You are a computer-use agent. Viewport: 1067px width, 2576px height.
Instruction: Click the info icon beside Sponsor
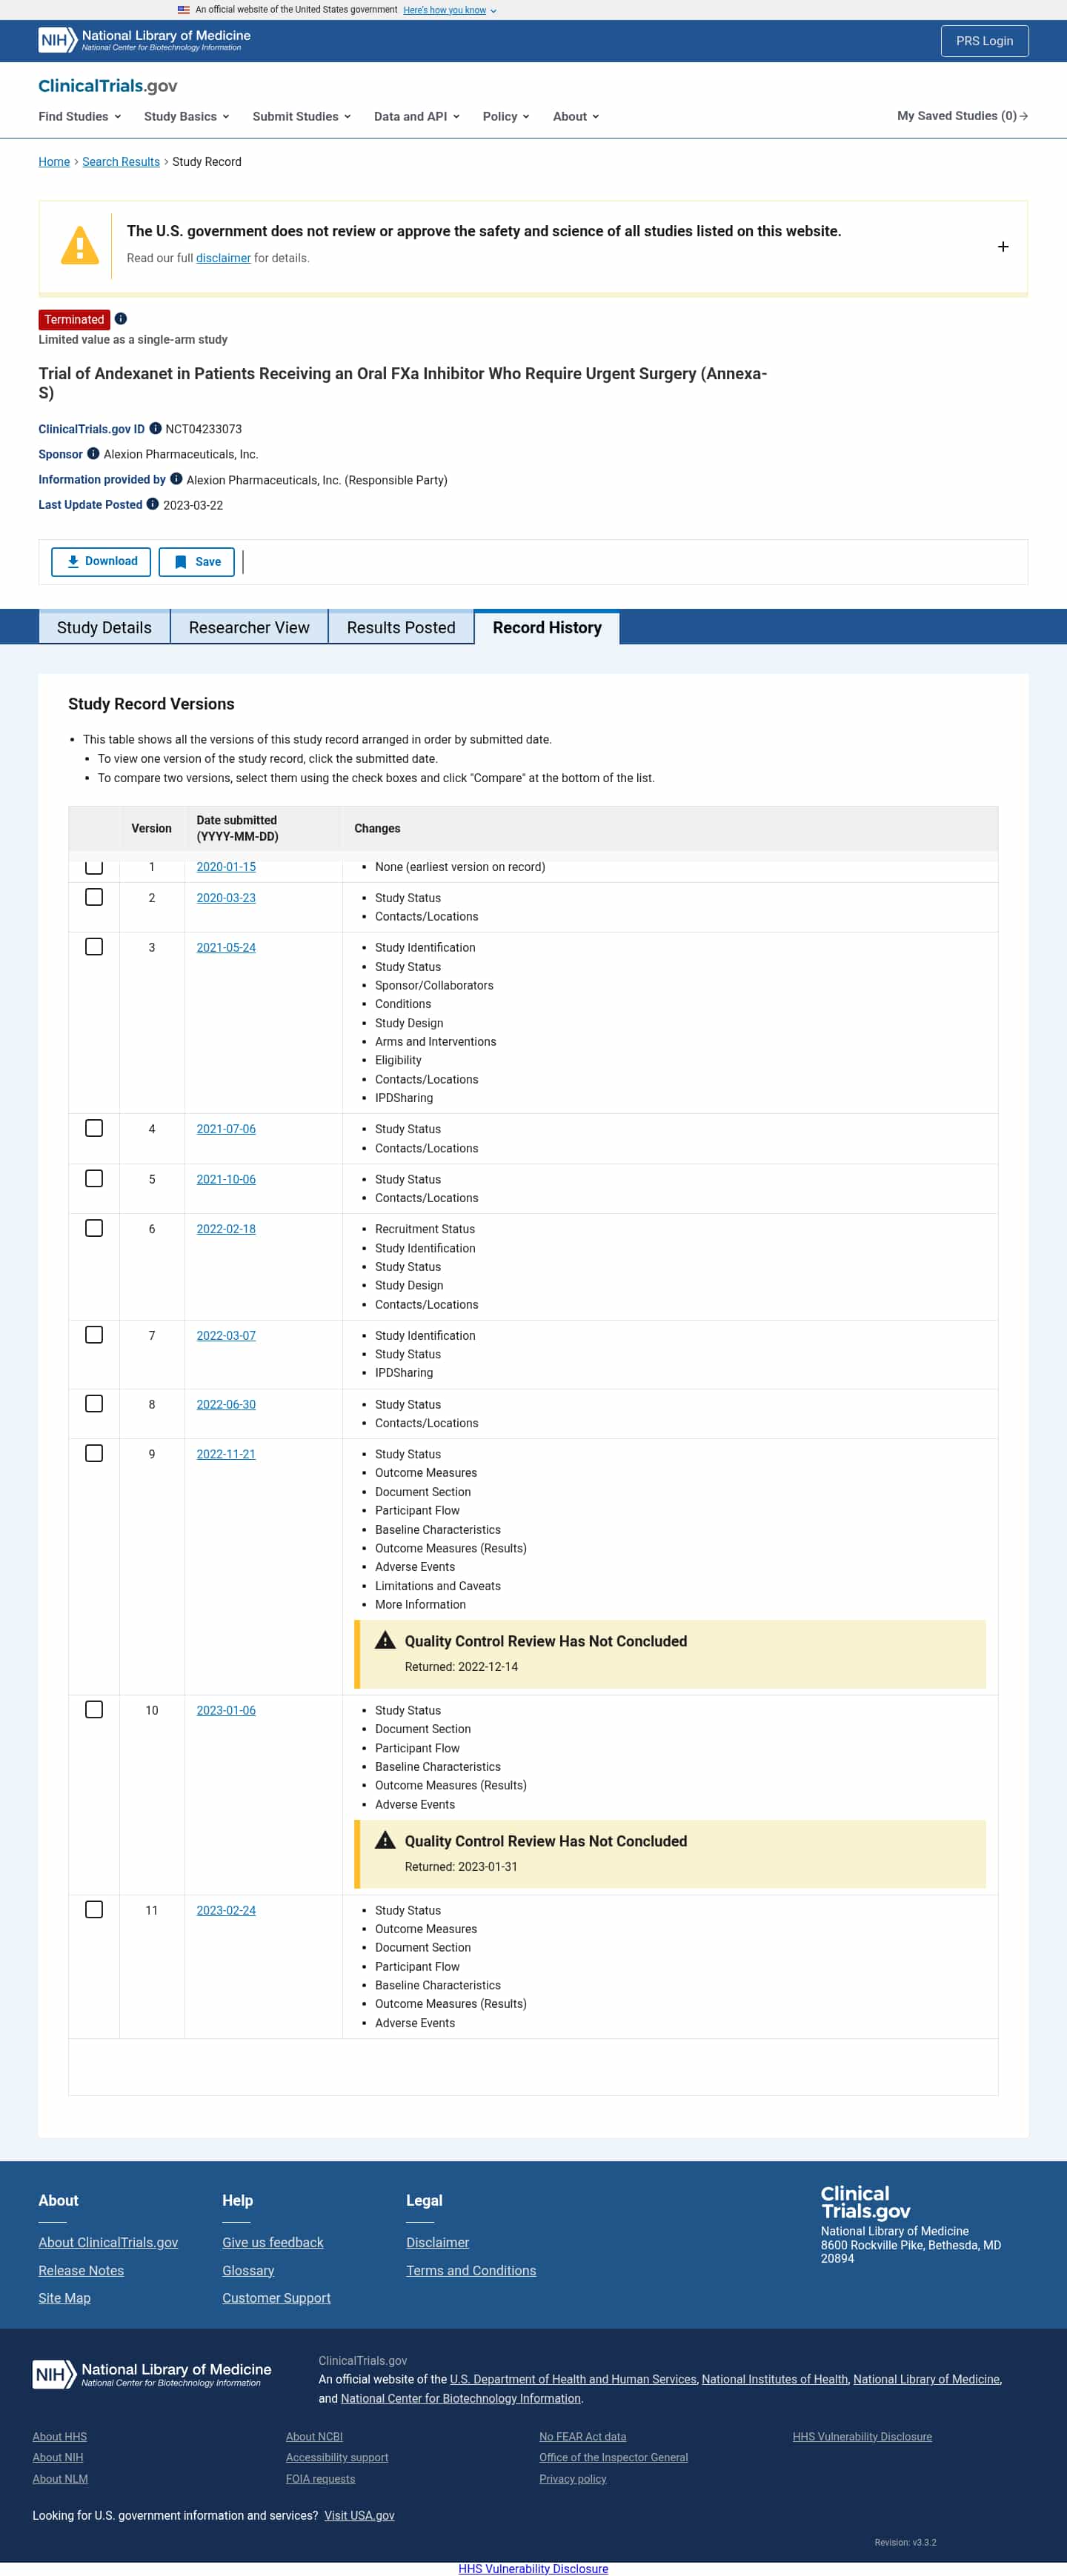coord(93,454)
